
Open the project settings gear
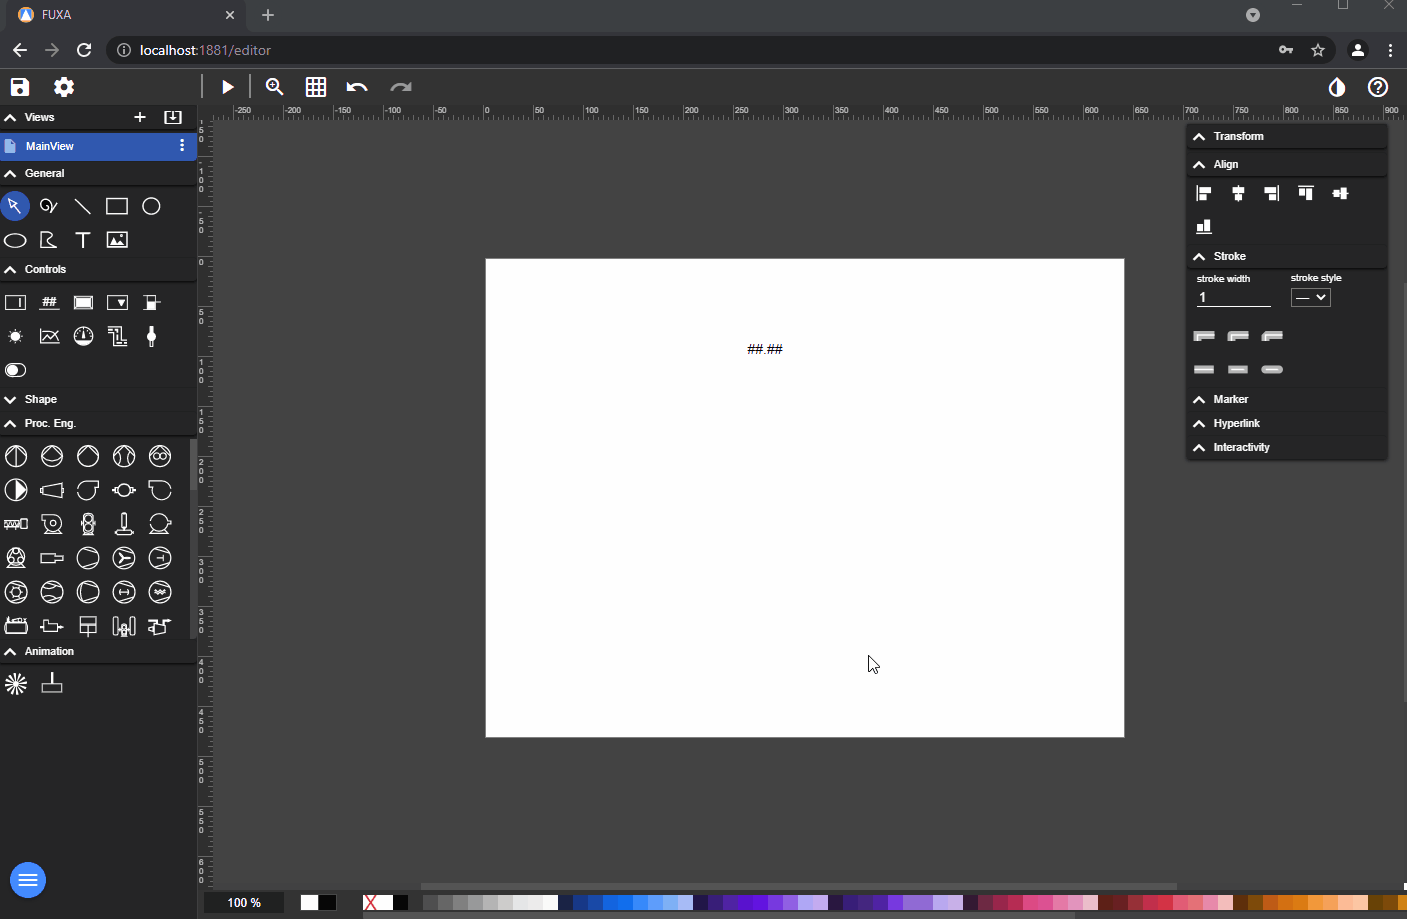pyautogui.click(x=64, y=87)
